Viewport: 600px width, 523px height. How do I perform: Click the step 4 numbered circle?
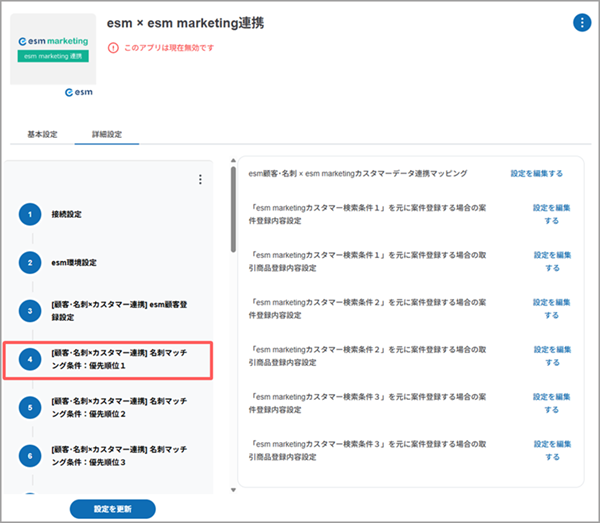[x=30, y=359]
